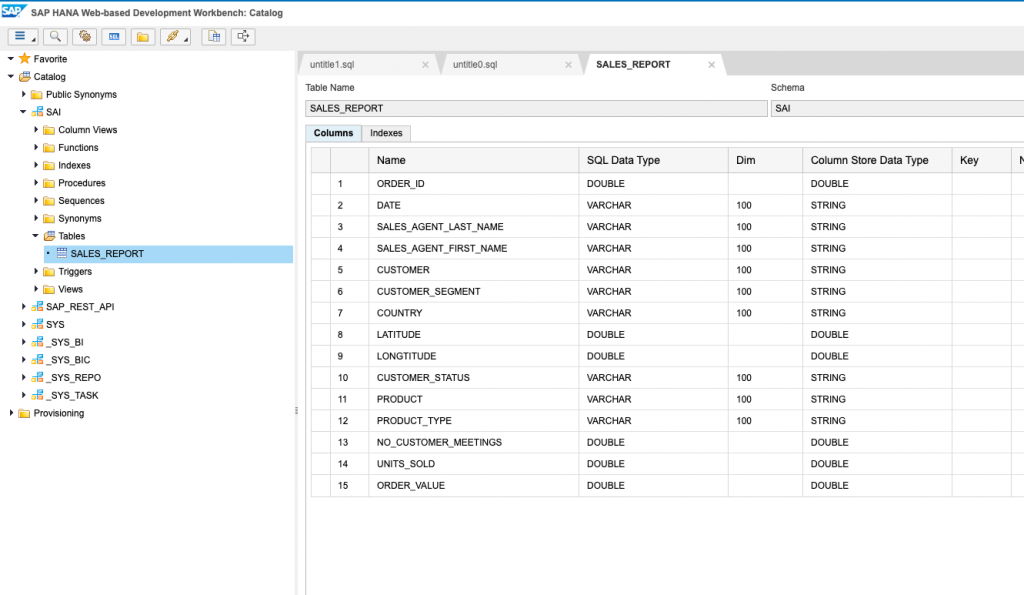Click the _SYS_TASK schema icon
The image size is (1024, 595).
pos(37,394)
